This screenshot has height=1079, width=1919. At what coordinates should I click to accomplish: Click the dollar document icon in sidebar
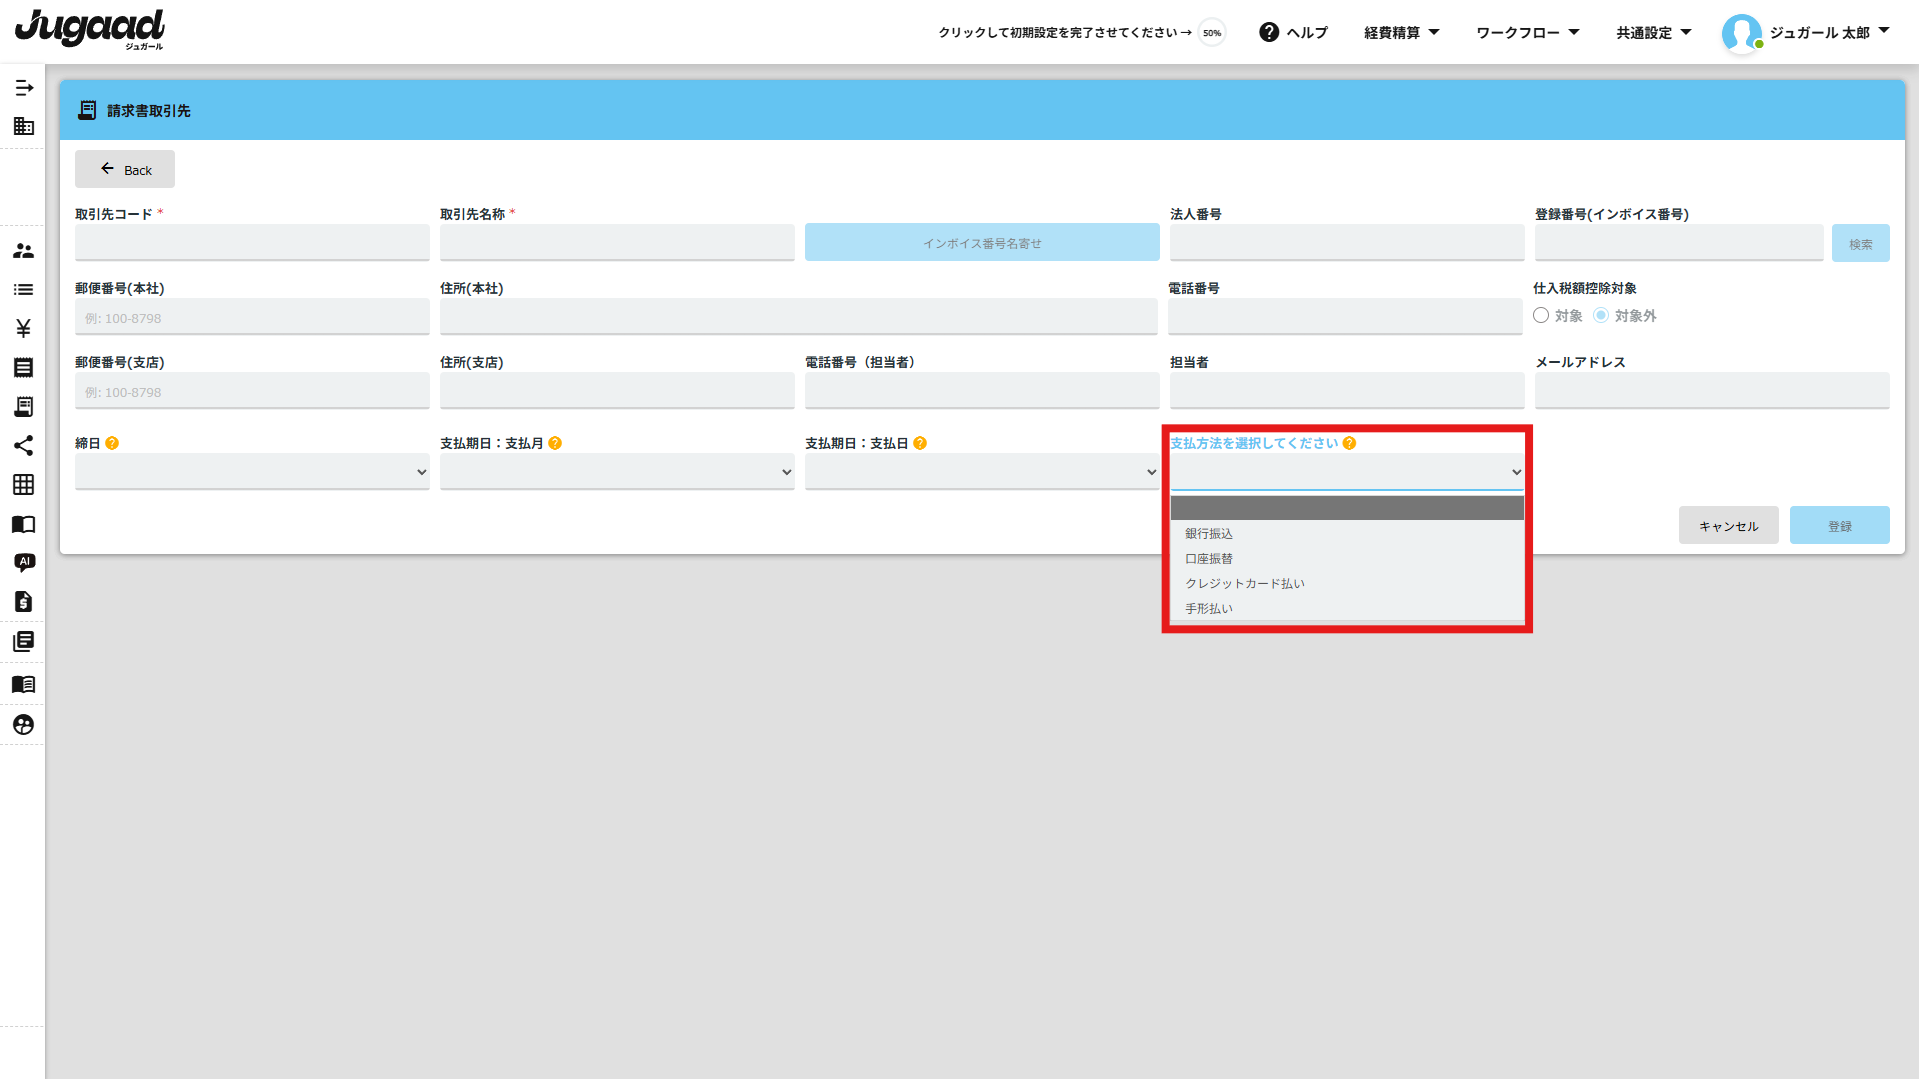(24, 602)
